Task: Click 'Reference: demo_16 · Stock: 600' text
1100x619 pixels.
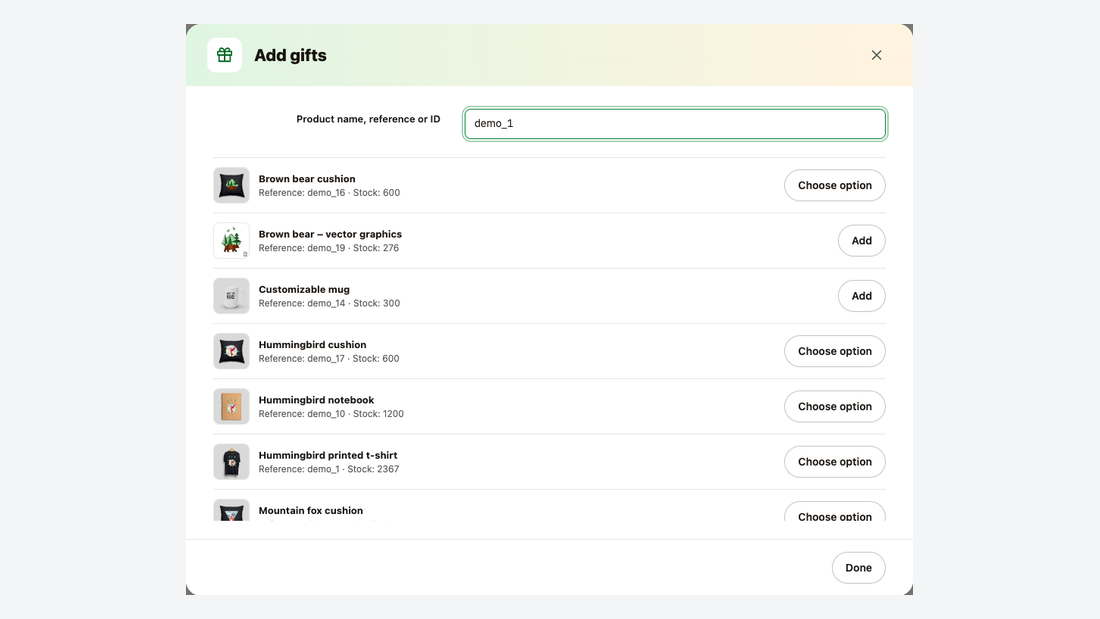Action: pos(329,193)
